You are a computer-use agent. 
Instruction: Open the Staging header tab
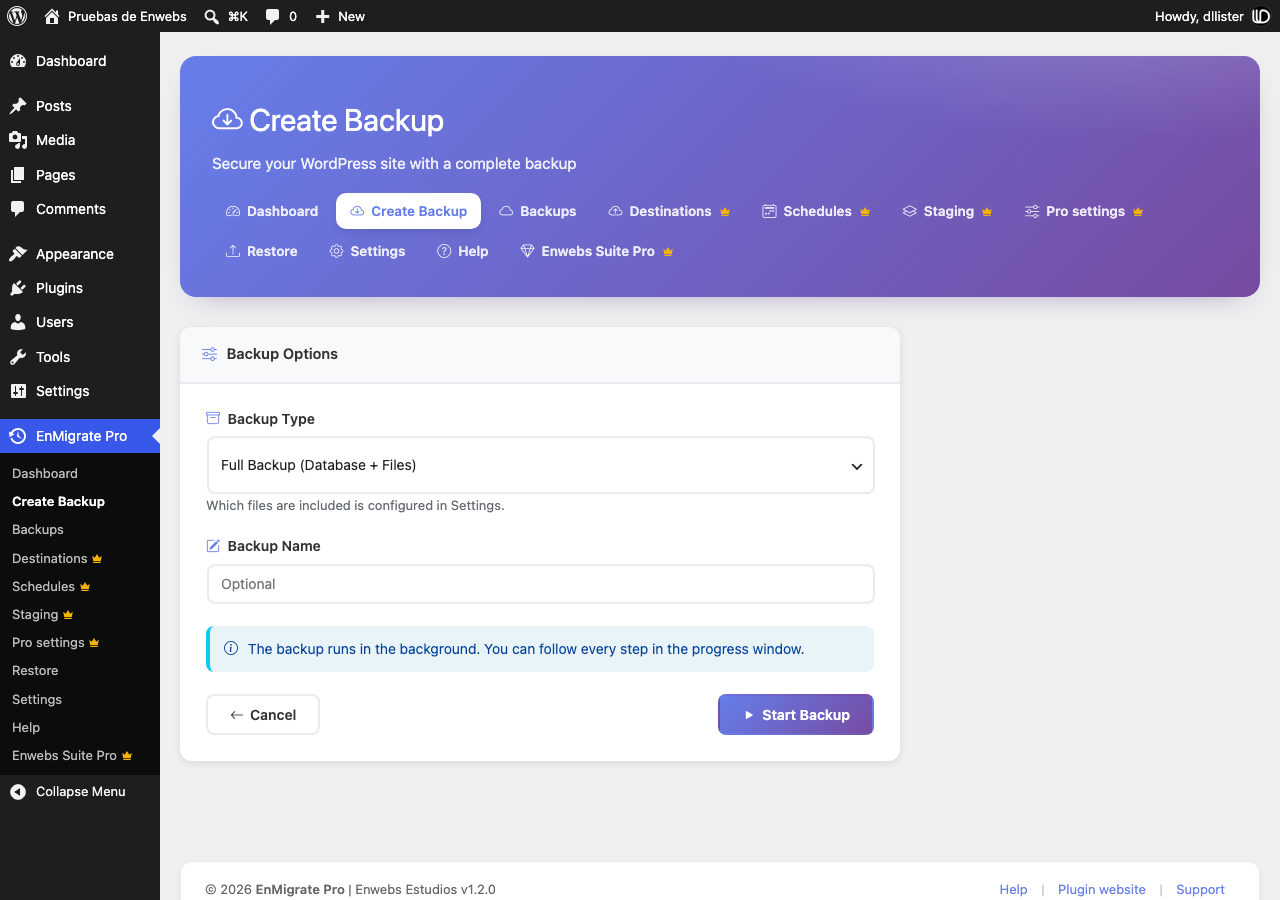[x=947, y=211]
